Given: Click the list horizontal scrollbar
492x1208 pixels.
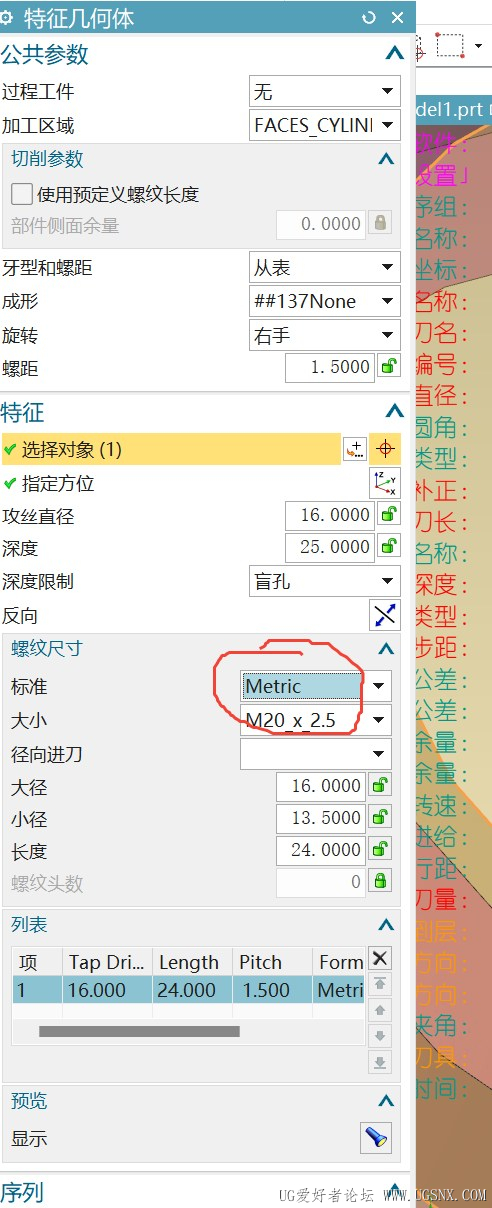Looking at the screenshot, I should coord(139,1031).
